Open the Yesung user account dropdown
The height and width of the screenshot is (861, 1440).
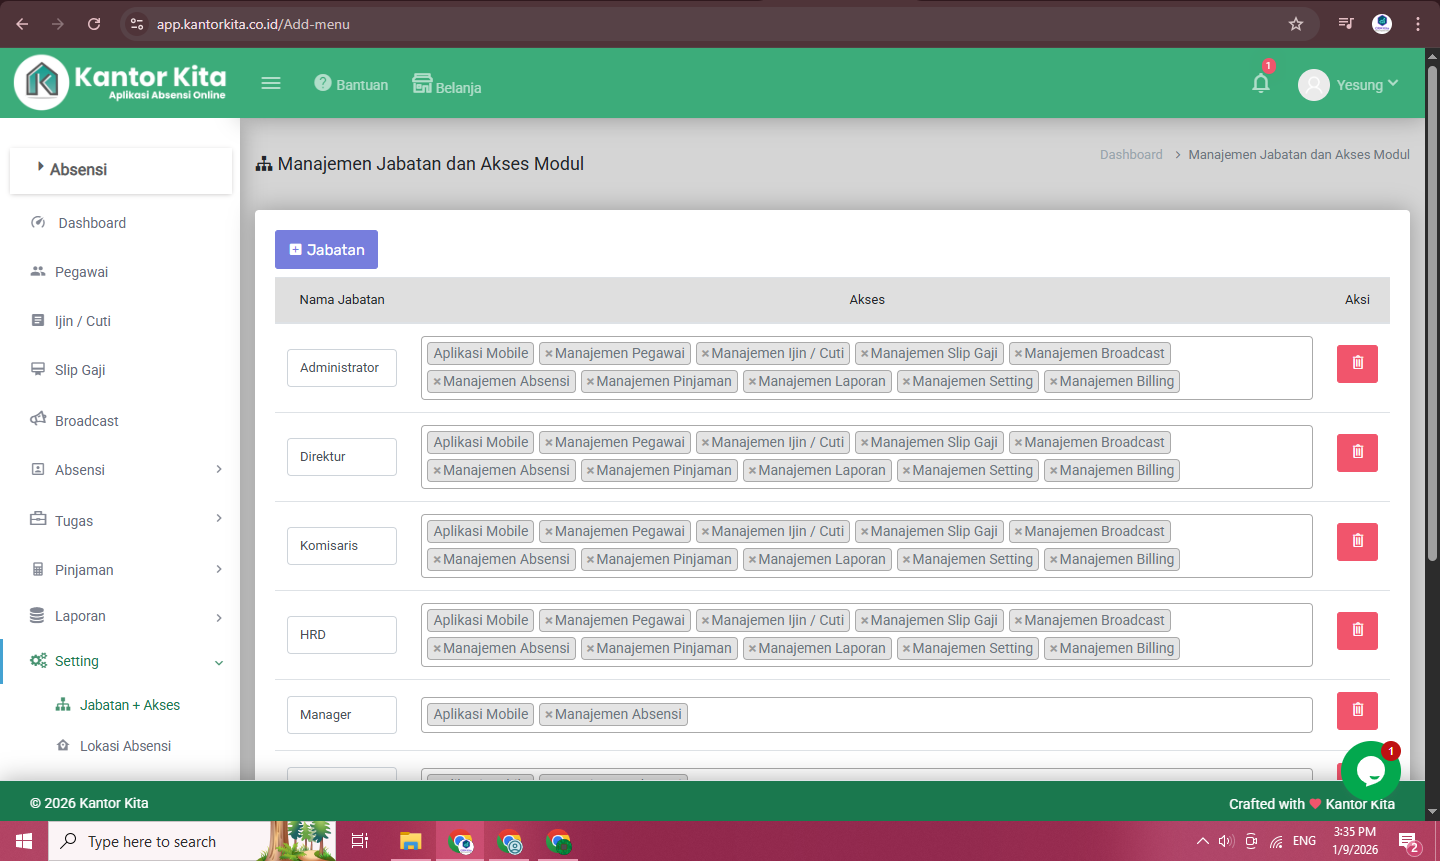pos(1348,85)
